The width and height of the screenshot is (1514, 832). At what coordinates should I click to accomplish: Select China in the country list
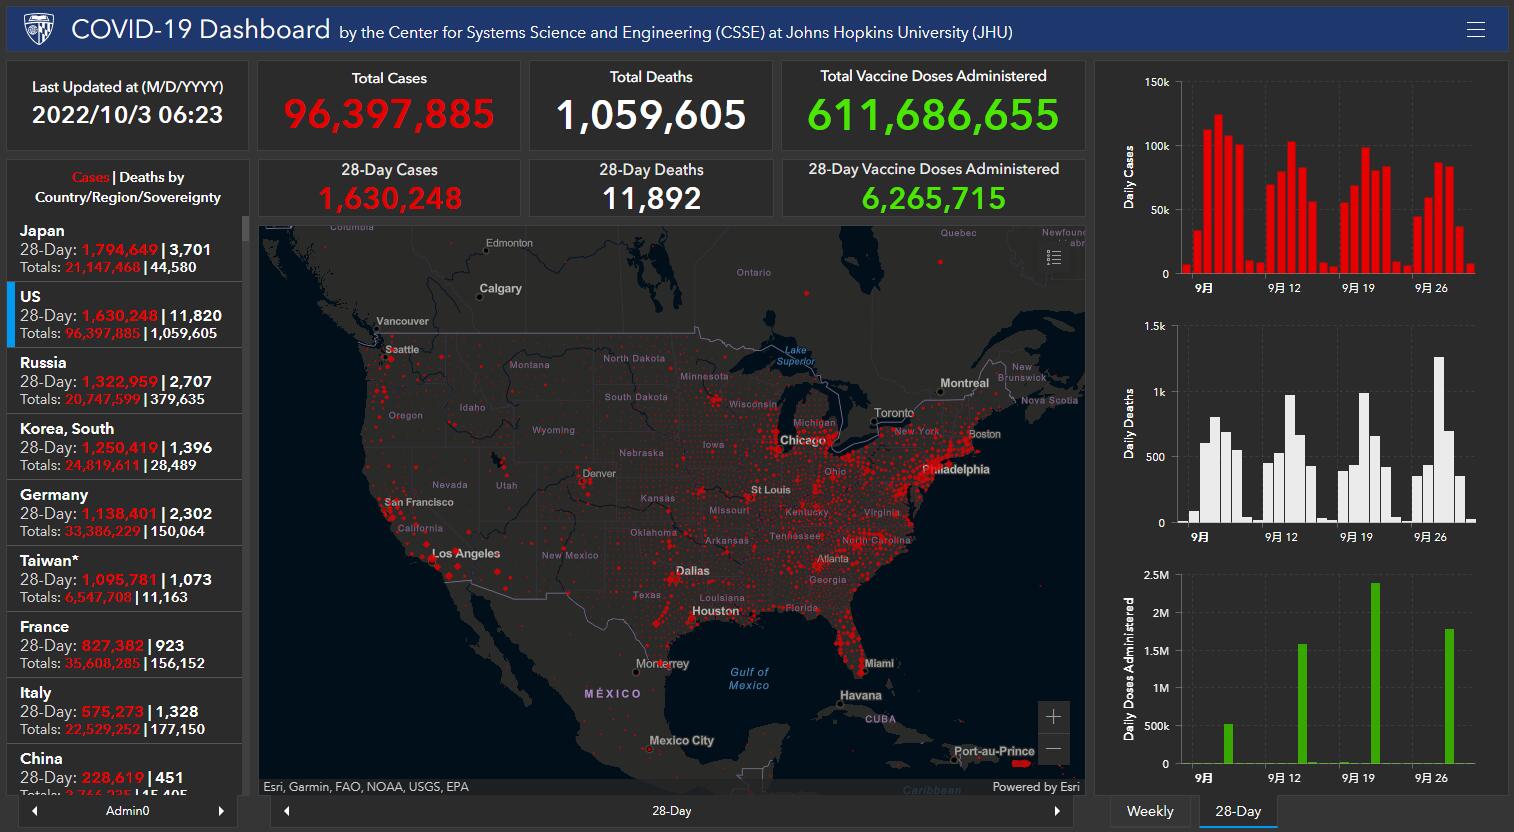click(x=124, y=770)
